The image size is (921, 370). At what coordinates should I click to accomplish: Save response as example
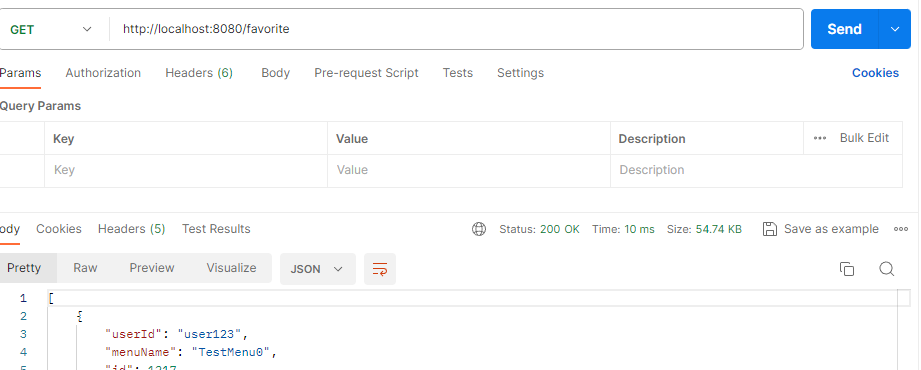coord(821,229)
